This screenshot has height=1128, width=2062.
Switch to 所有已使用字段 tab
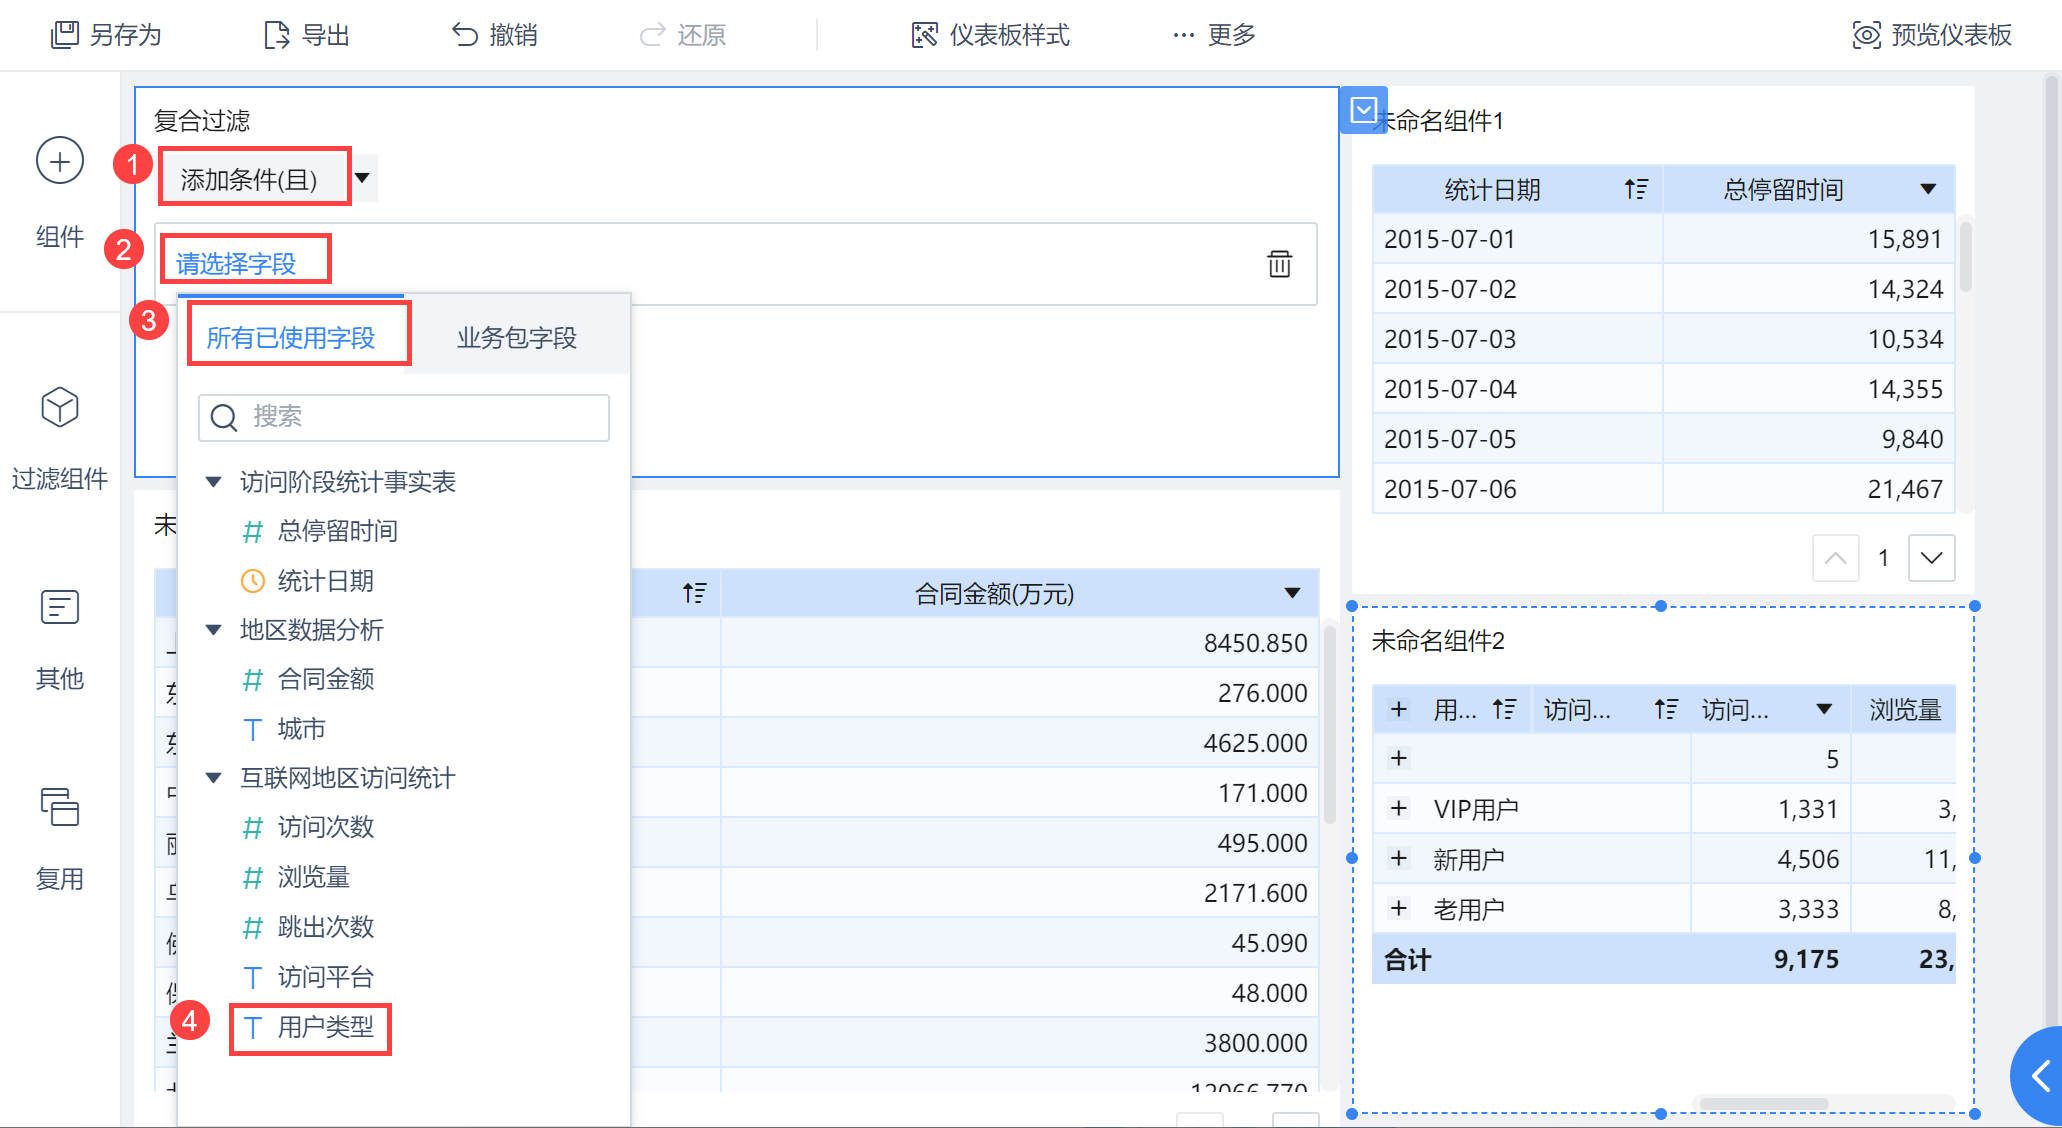tap(291, 338)
